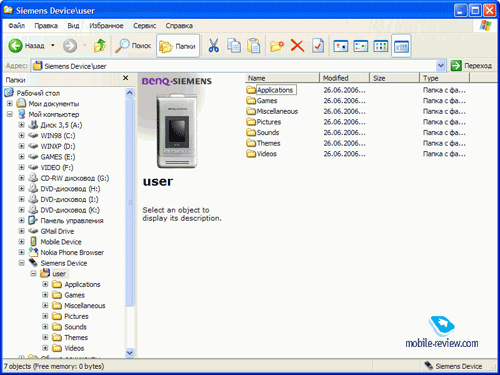Click the address bar field
The width and height of the screenshot is (500, 375).
pos(233,66)
